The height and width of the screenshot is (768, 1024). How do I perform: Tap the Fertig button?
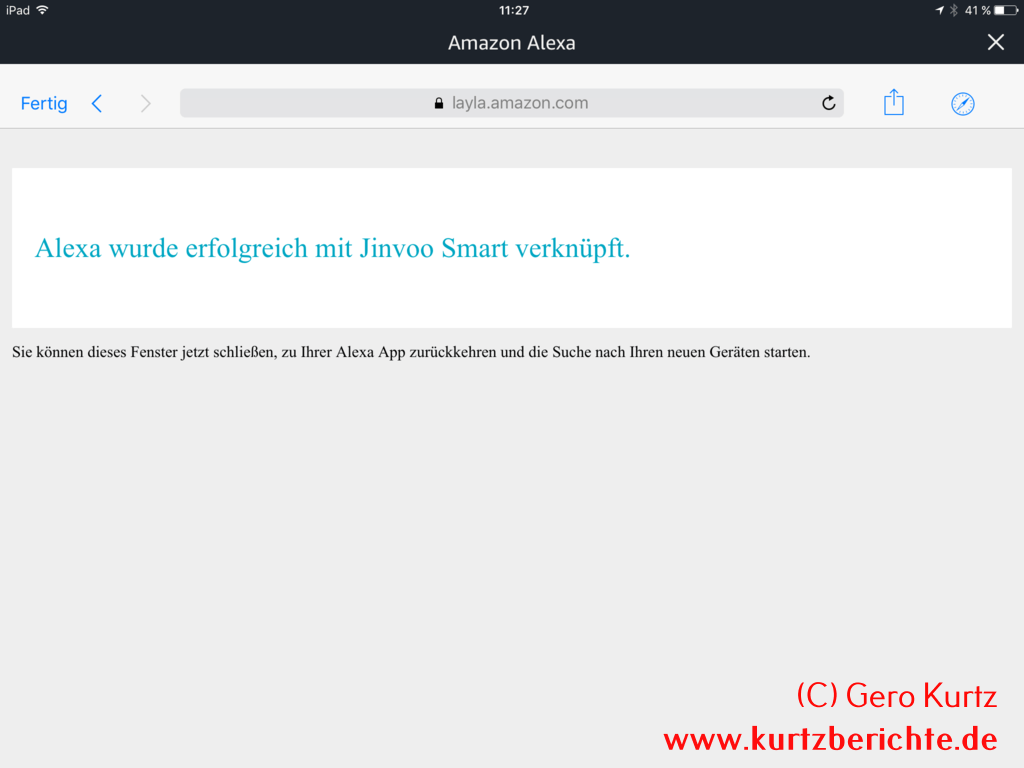click(44, 103)
